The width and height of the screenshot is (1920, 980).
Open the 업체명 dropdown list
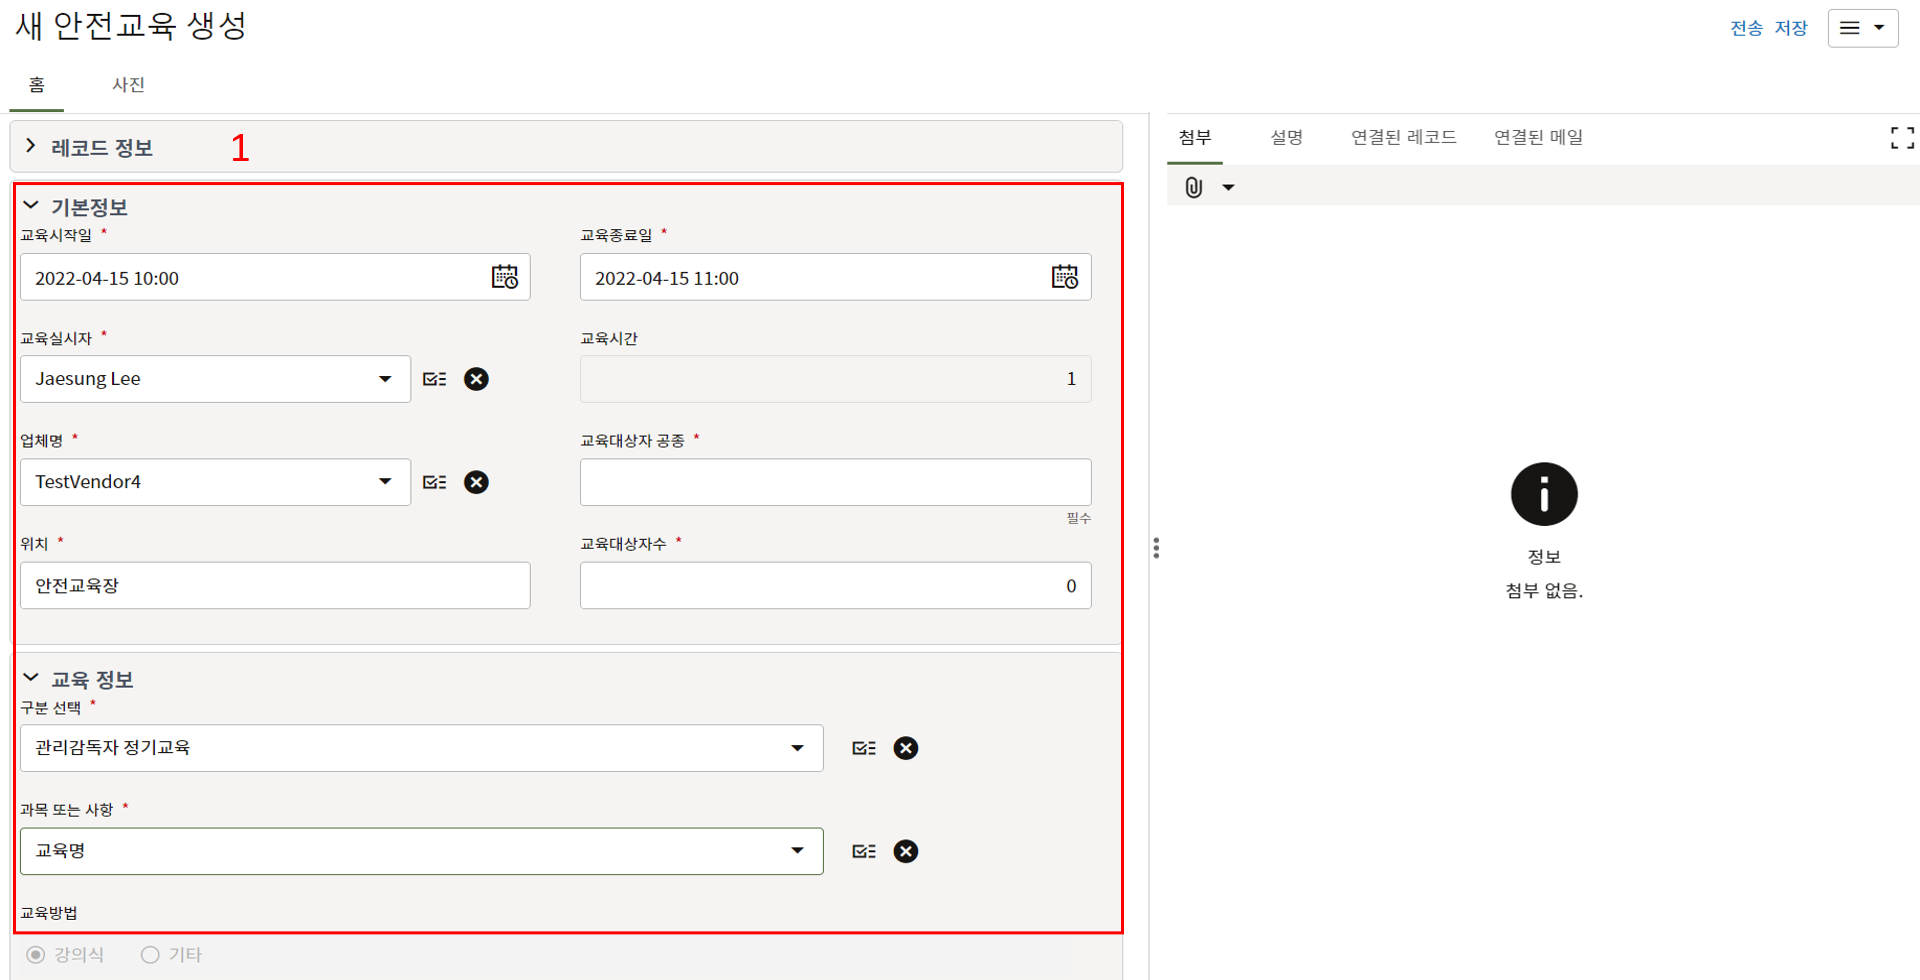tap(385, 482)
